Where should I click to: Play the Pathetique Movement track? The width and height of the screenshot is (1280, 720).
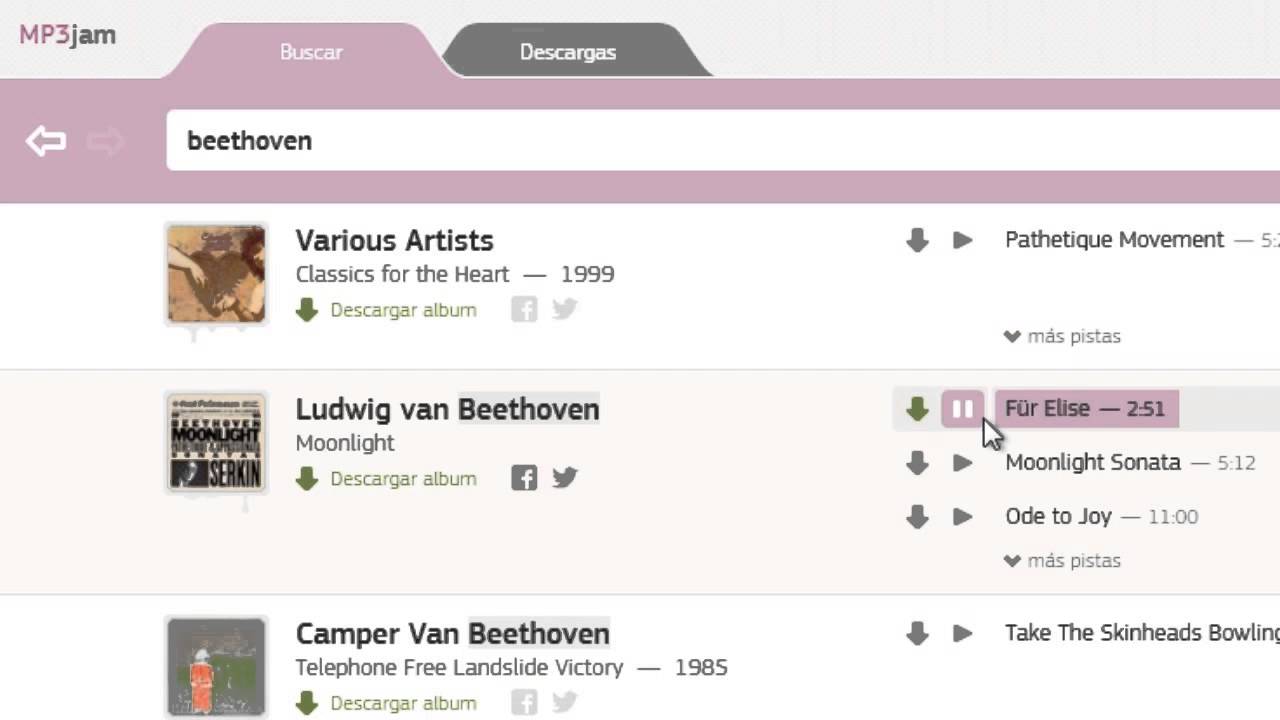coord(962,241)
